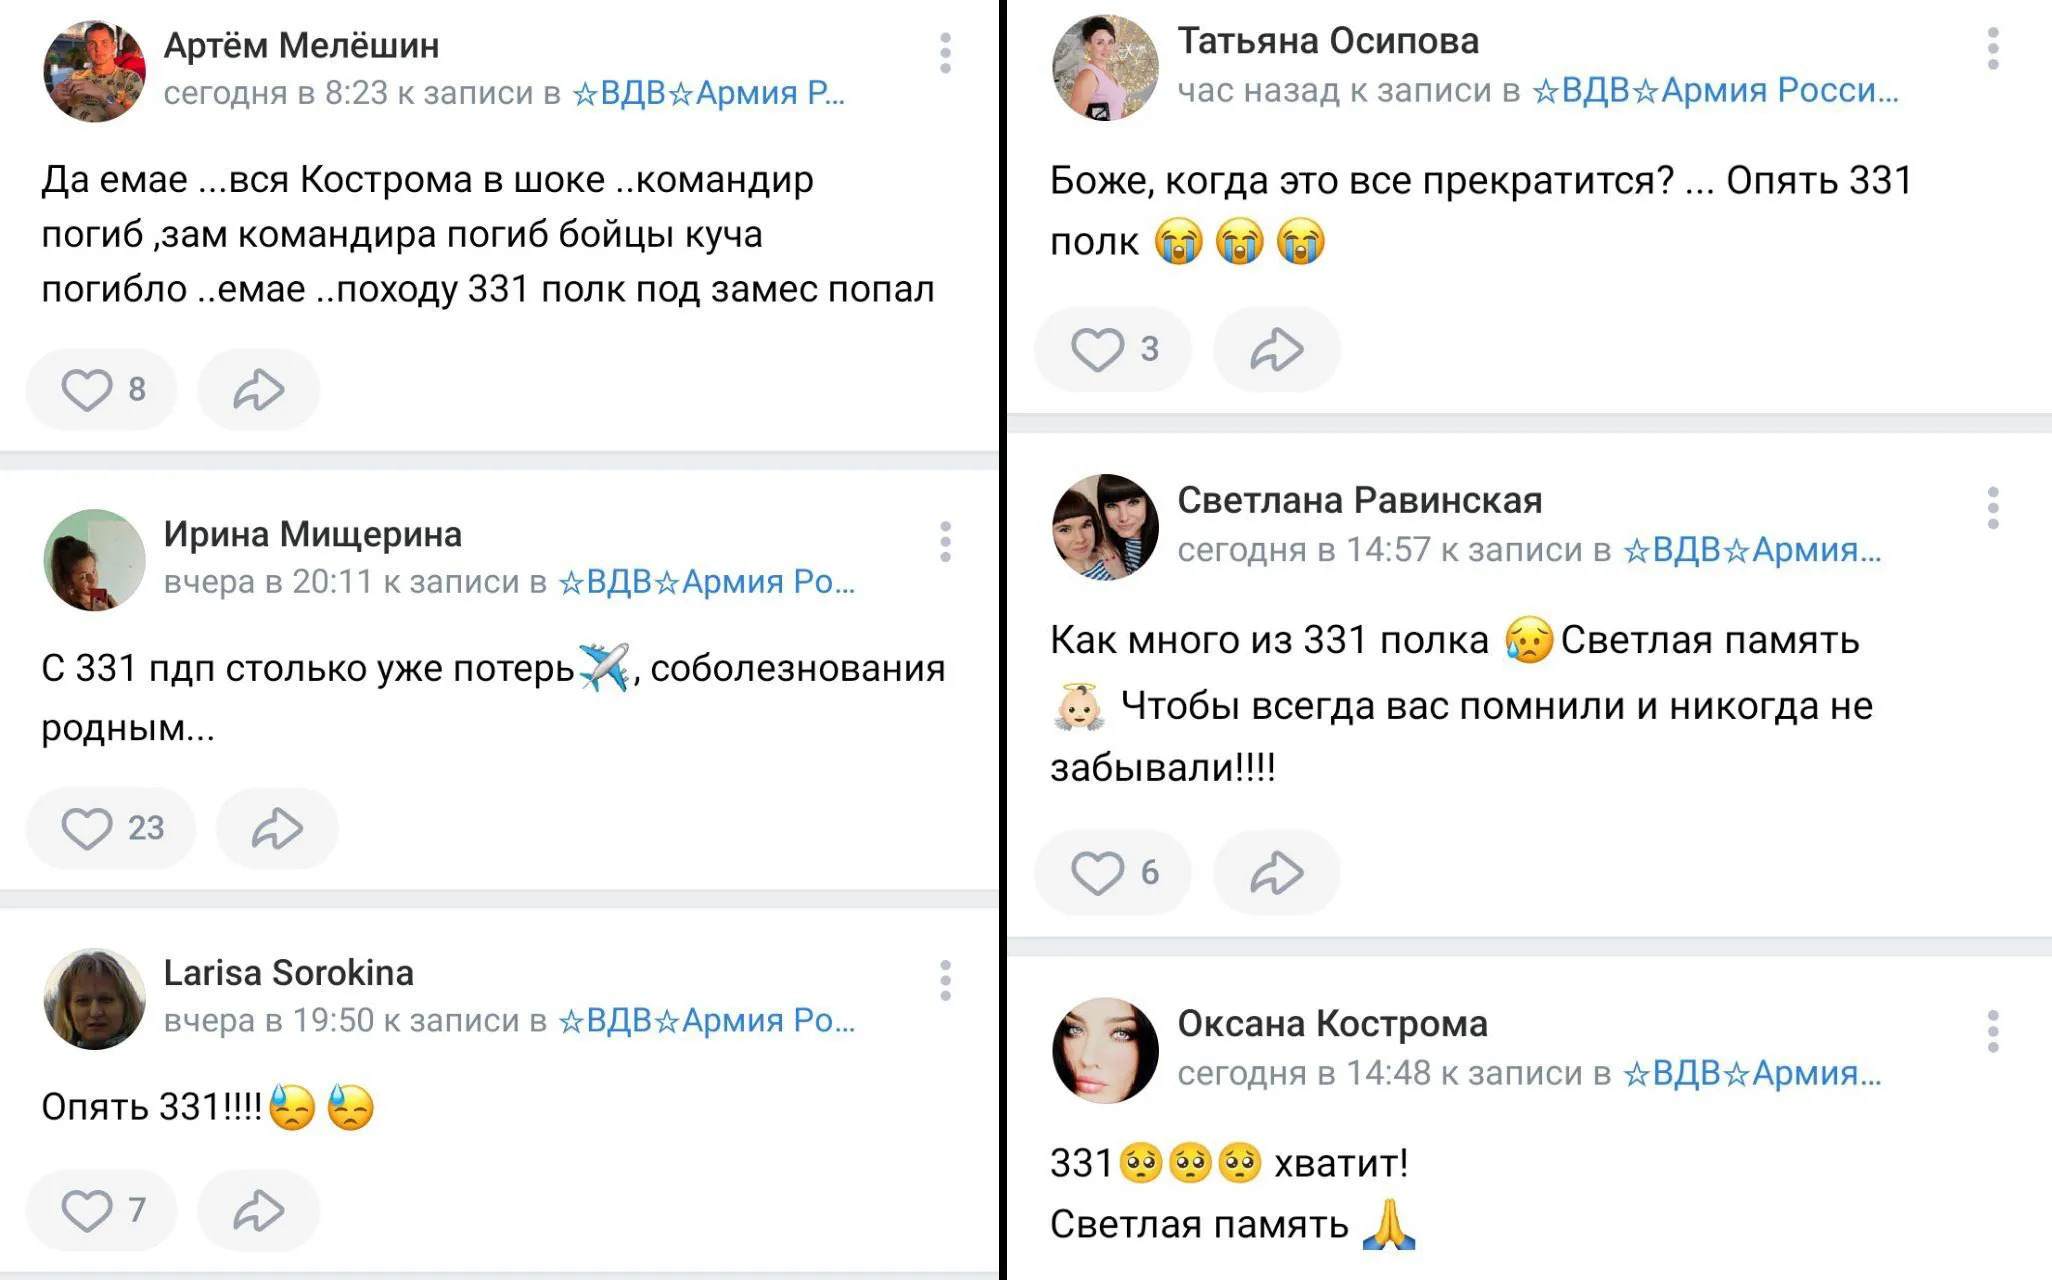2052x1280 pixels.
Task: Share Larisa Sorokina's comment
Action: [259, 1211]
